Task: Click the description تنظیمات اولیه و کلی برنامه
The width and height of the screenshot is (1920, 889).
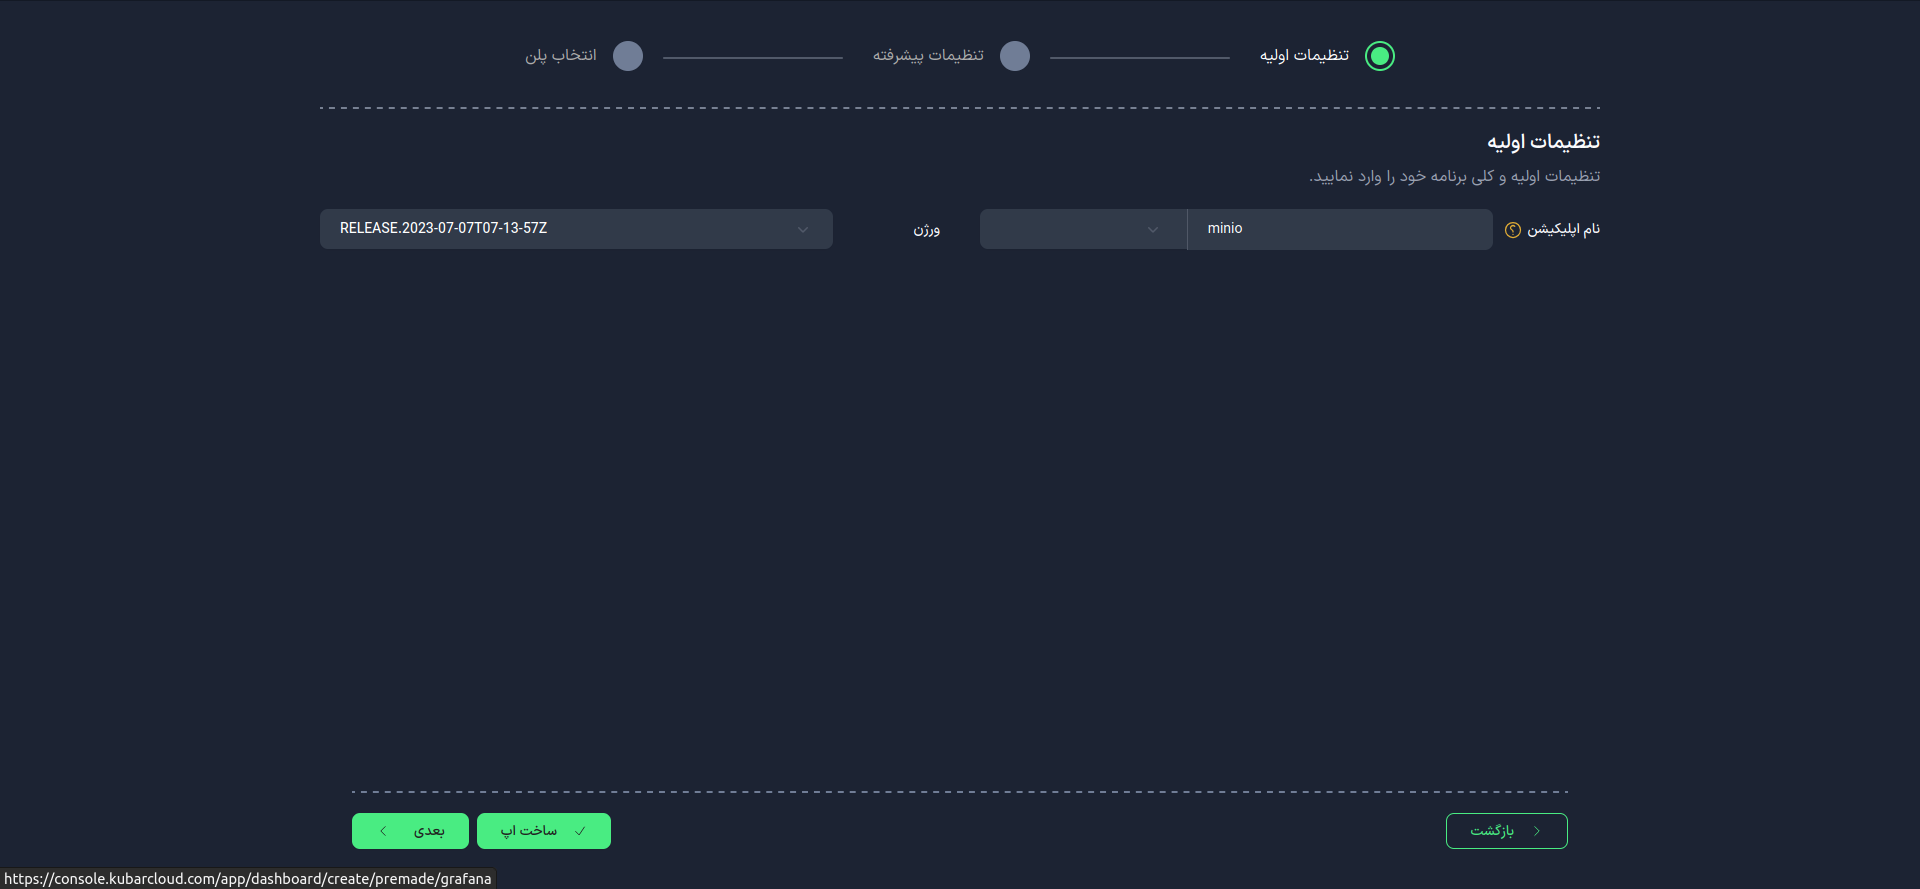Action: (1455, 176)
